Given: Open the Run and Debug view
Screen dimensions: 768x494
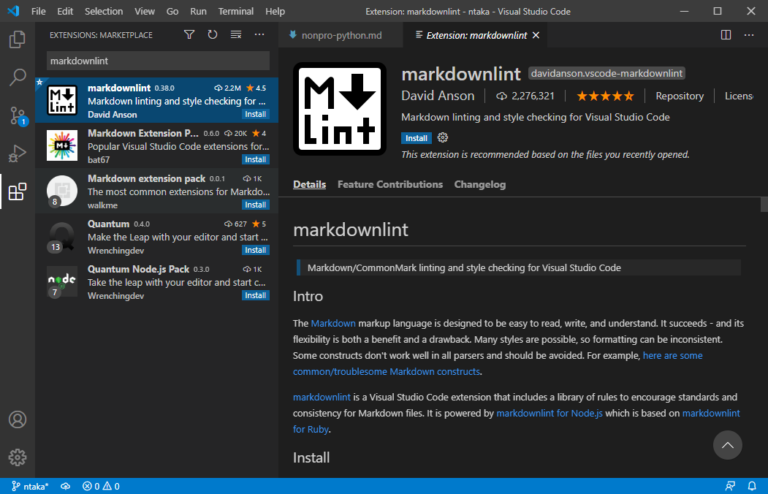Looking at the screenshot, I should tap(17, 153).
